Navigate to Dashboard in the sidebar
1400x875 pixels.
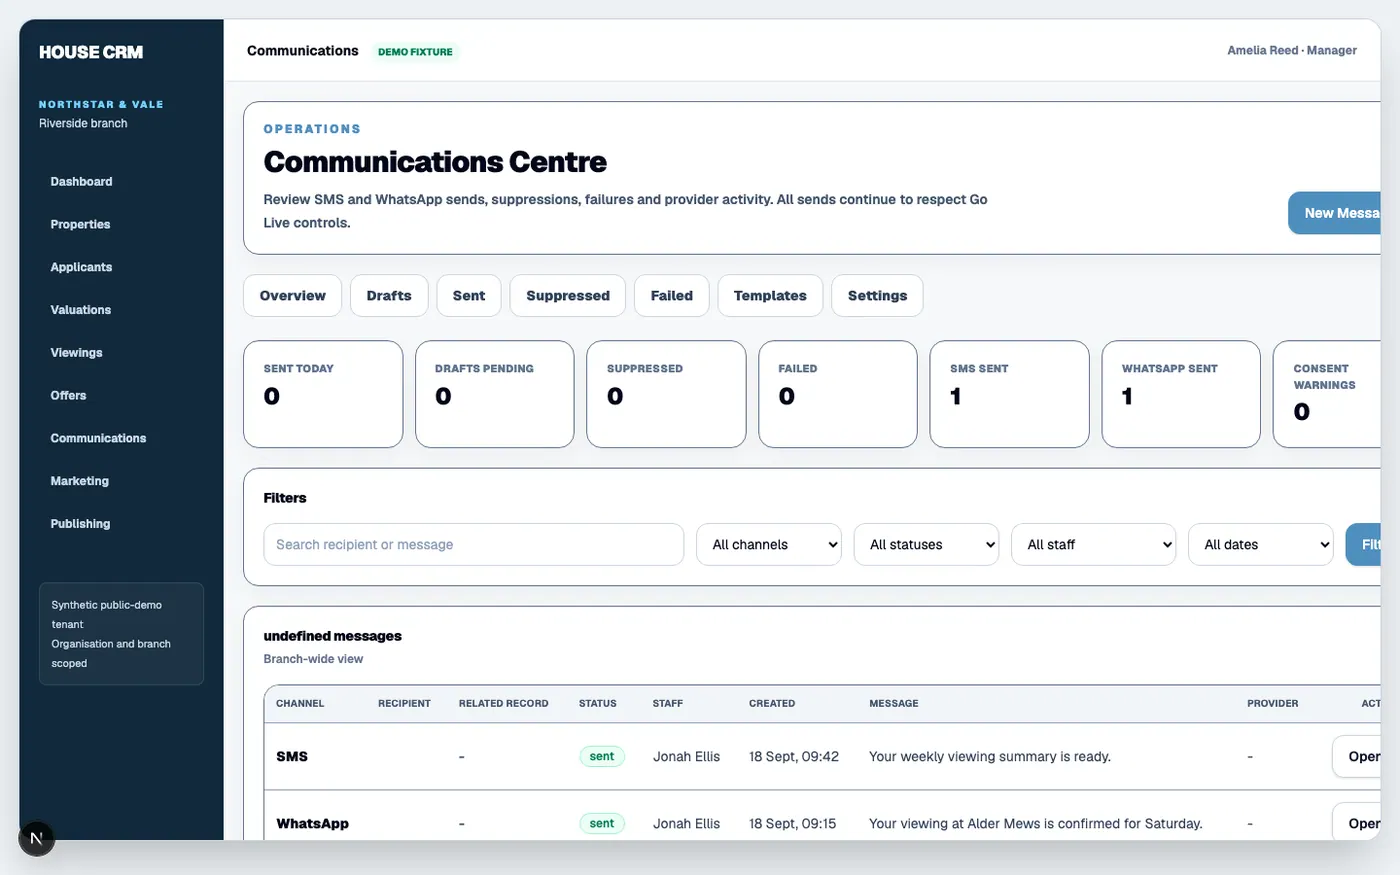[81, 182]
